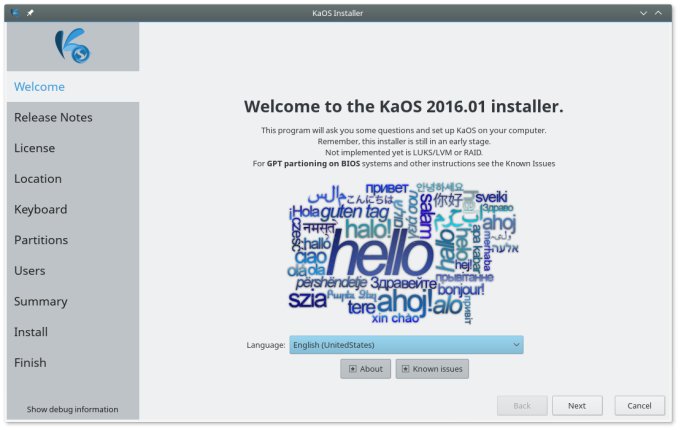
Task: Select the Install step
Action: click(x=73, y=332)
